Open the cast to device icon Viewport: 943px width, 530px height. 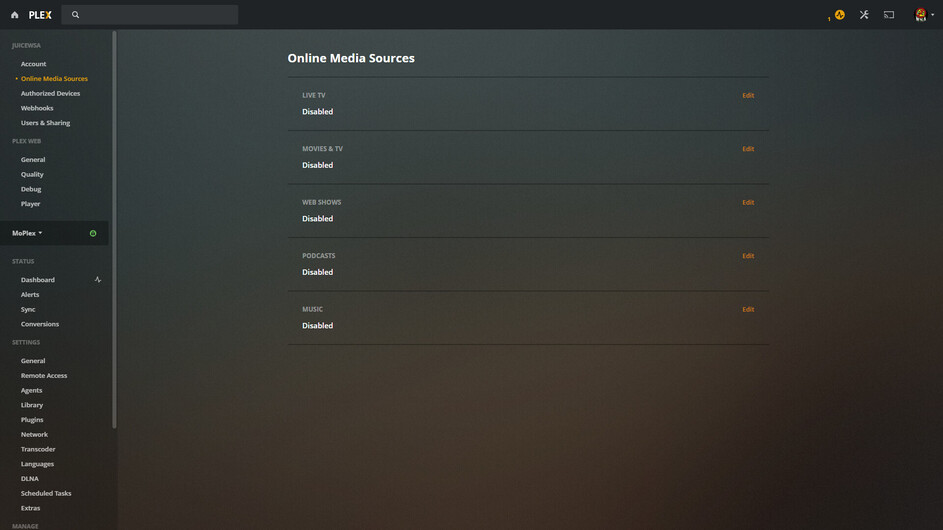[889, 15]
